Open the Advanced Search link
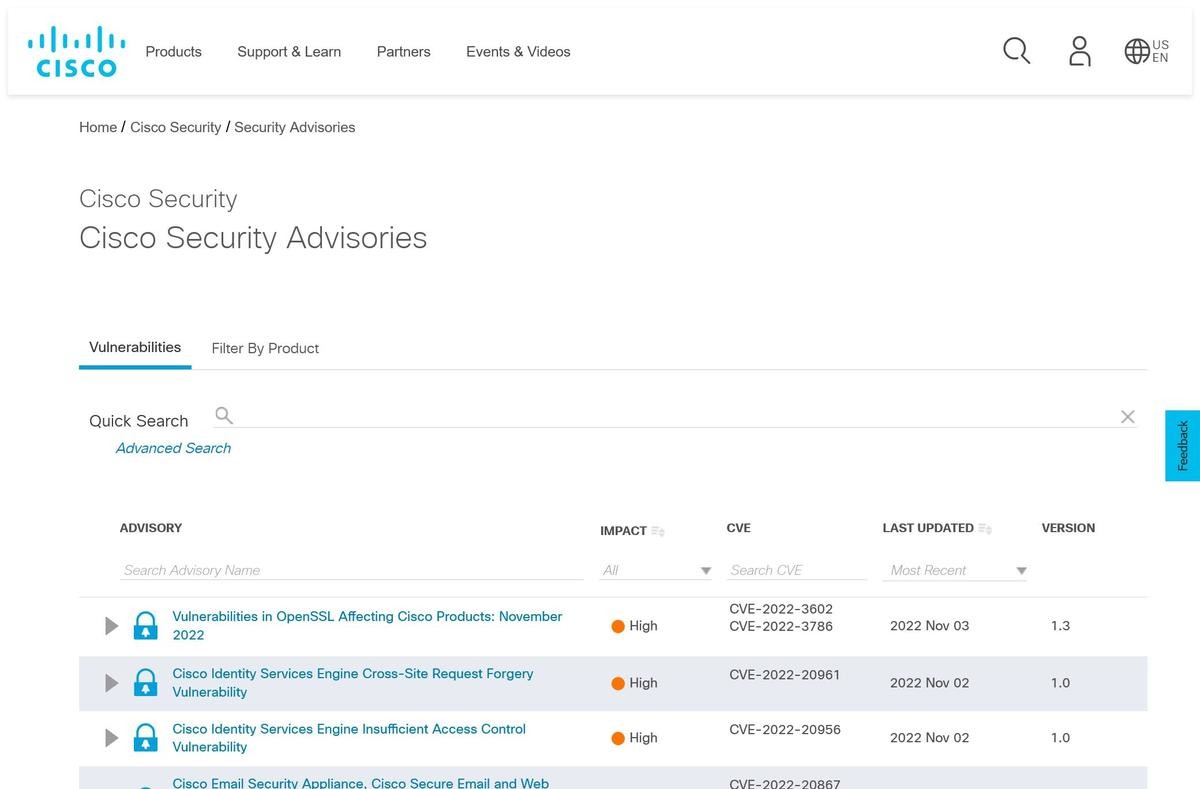This screenshot has width=1200, height=789. (x=173, y=448)
